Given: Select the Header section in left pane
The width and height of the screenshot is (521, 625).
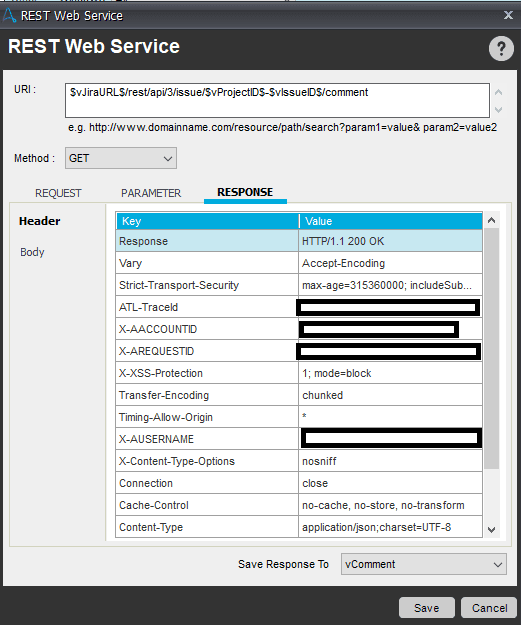Looking at the screenshot, I should point(39,221).
